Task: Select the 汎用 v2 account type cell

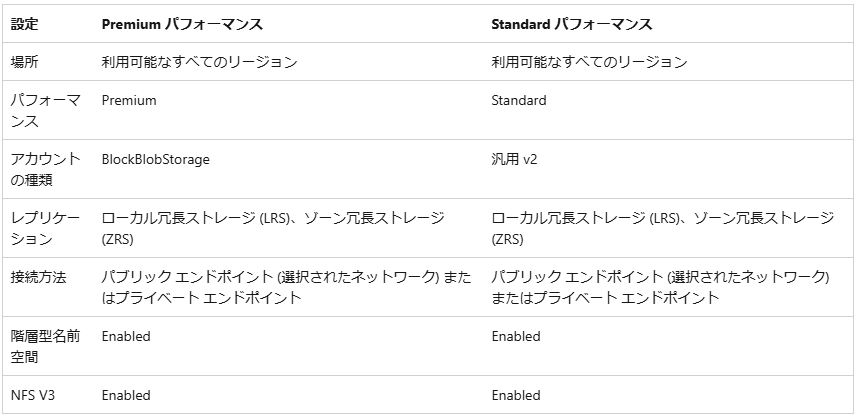Action: point(514,160)
